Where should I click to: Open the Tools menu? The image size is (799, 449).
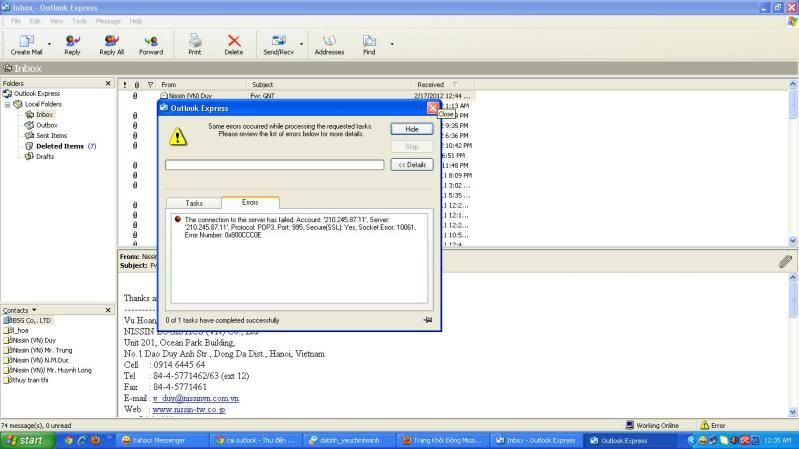click(x=79, y=21)
